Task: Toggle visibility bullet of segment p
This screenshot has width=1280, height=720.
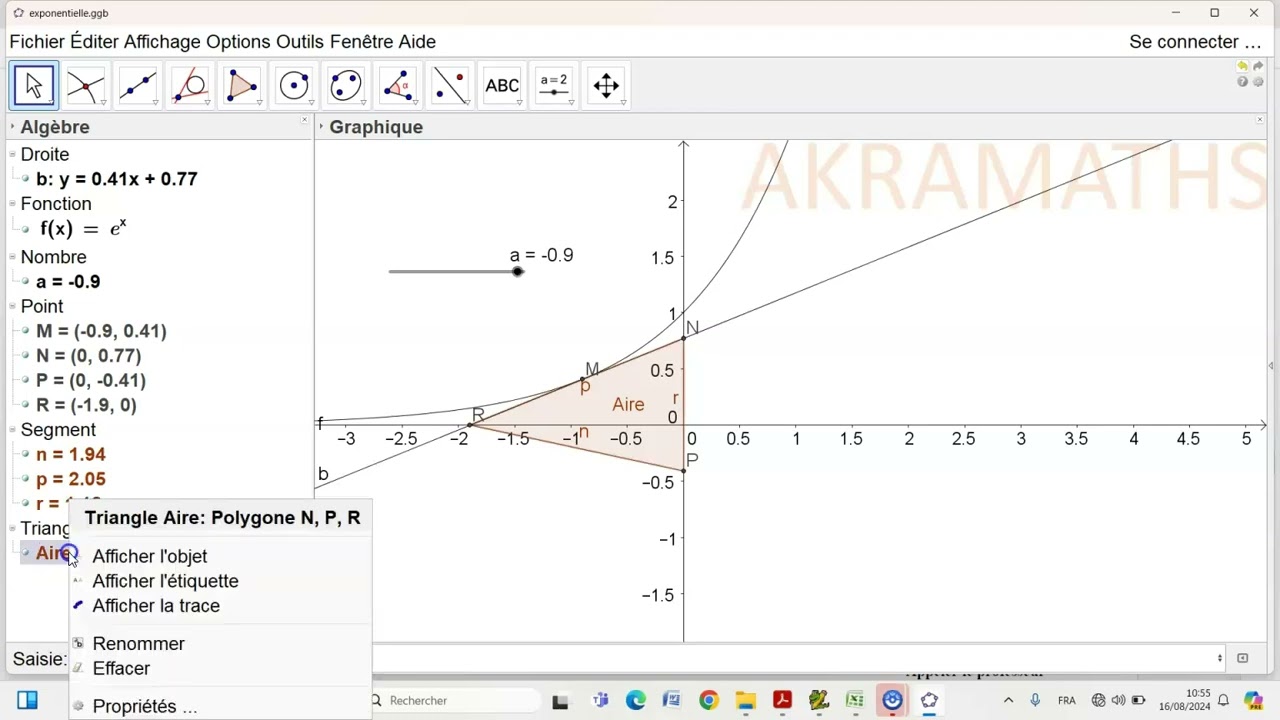Action: click(26, 480)
